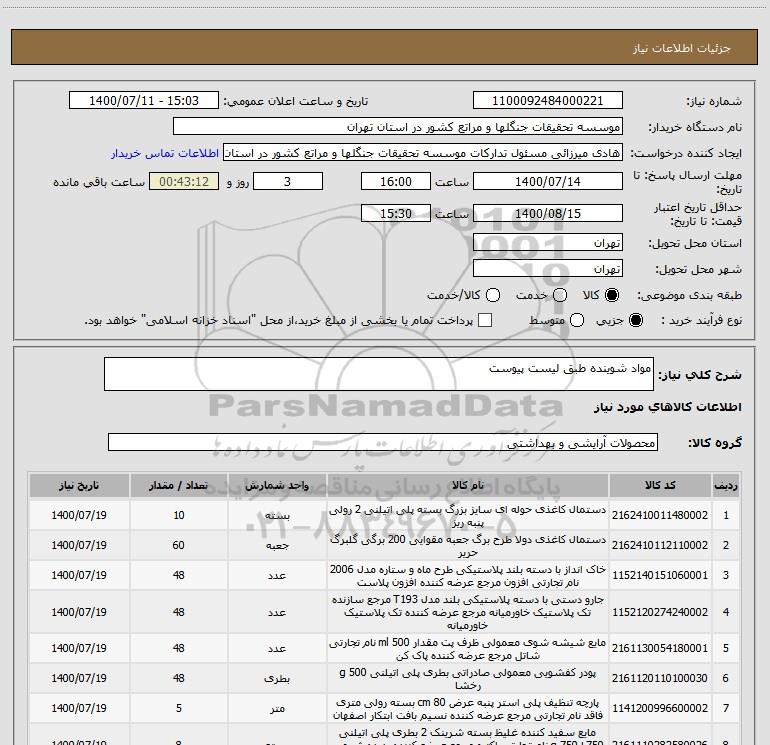Click unit جعبه in row 2
Viewport: 770px width, 745px height.
point(277,546)
